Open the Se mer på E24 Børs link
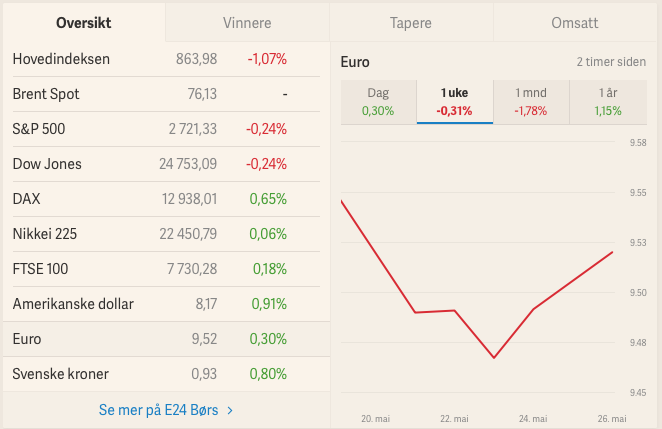Image resolution: width=662 pixels, height=429 pixels. (x=158, y=410)
